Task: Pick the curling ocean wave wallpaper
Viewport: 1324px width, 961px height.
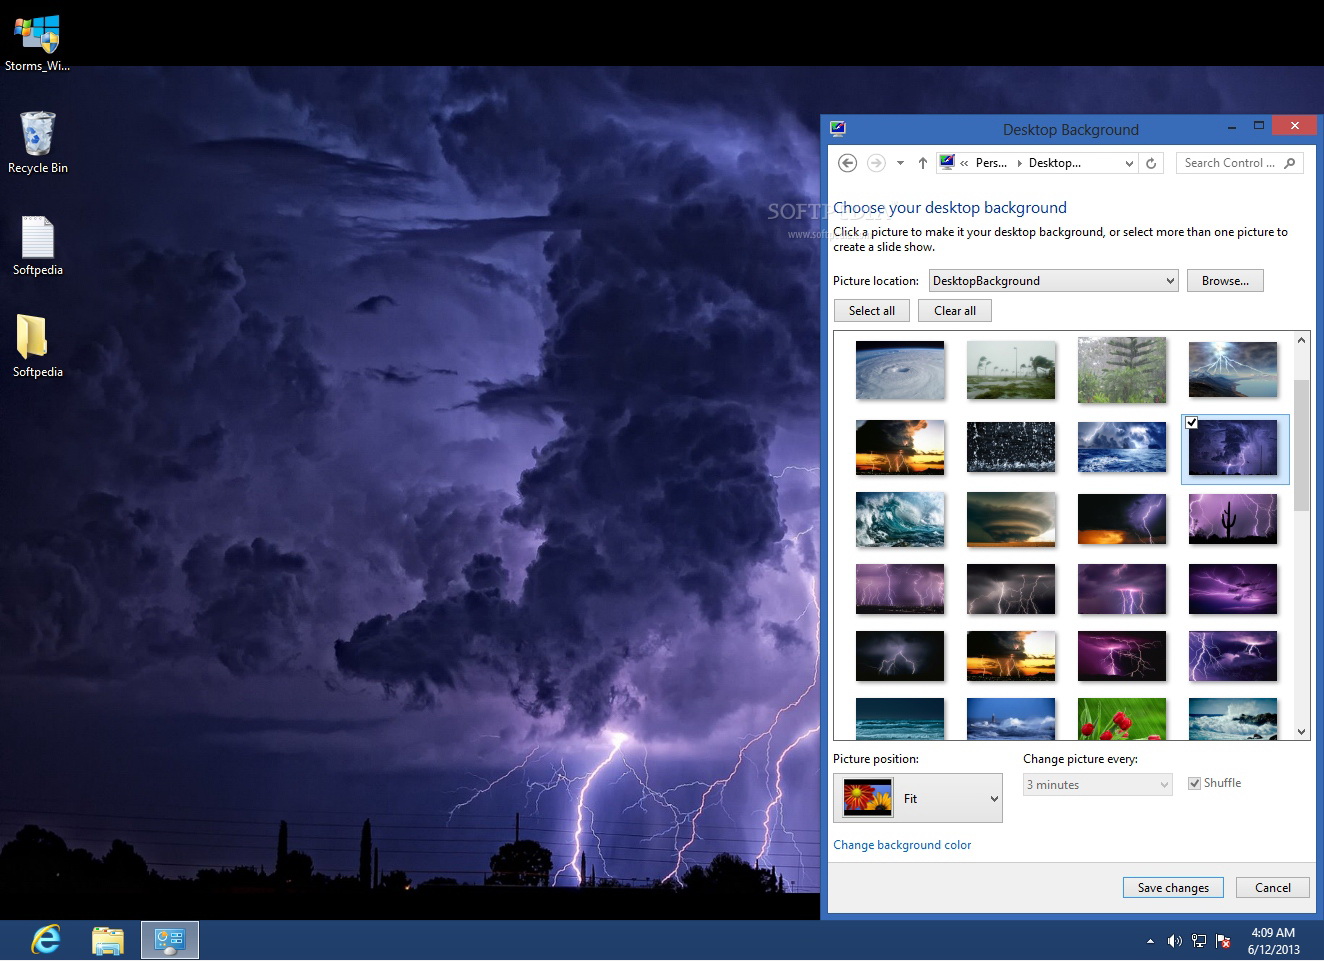Action: click(x=900, y=518)
